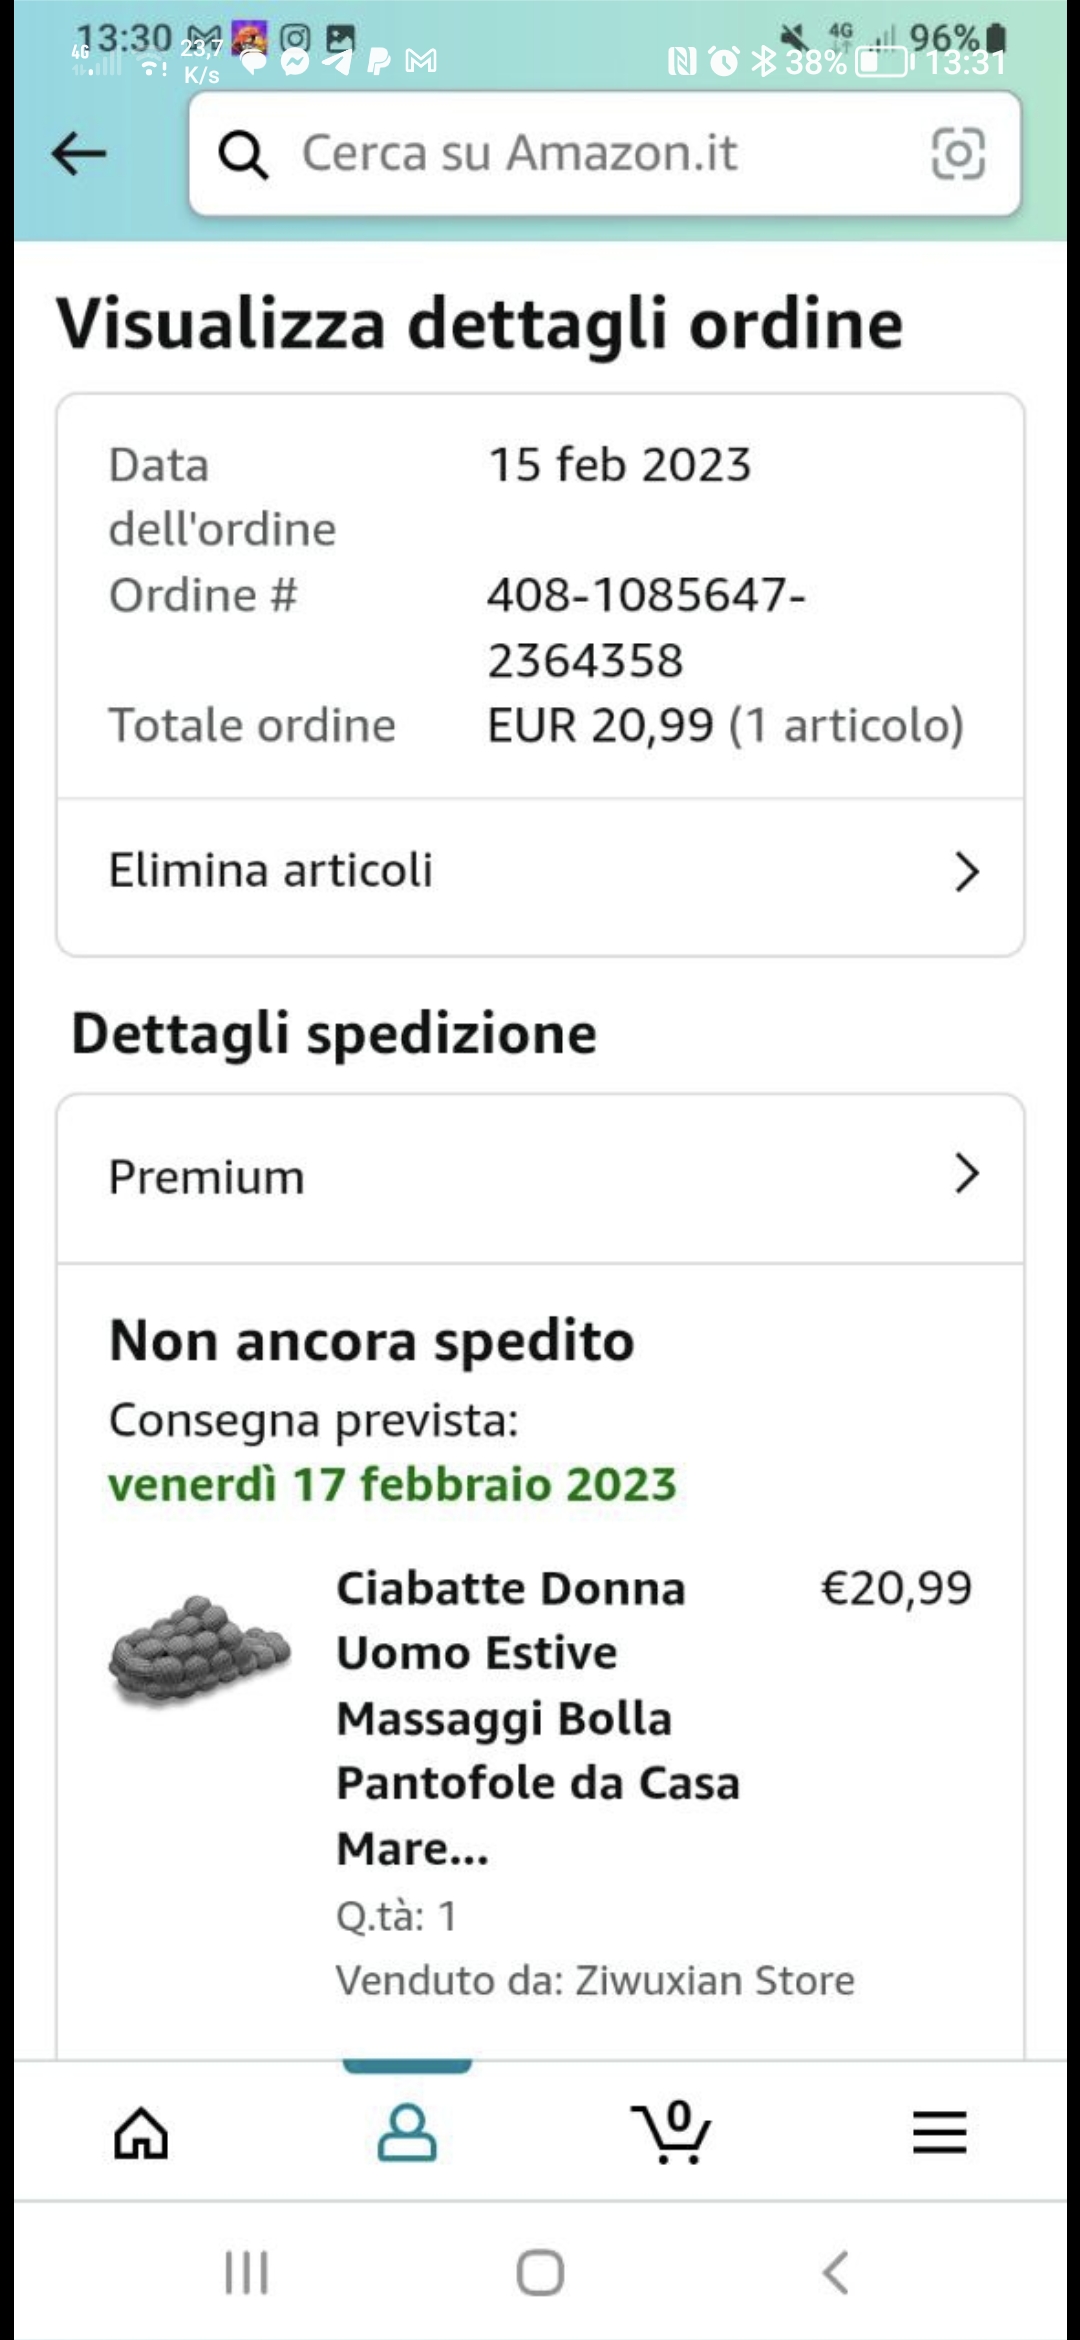Expand the Premium shipping chevron
The image size is (1080, 2340).
966,1174
